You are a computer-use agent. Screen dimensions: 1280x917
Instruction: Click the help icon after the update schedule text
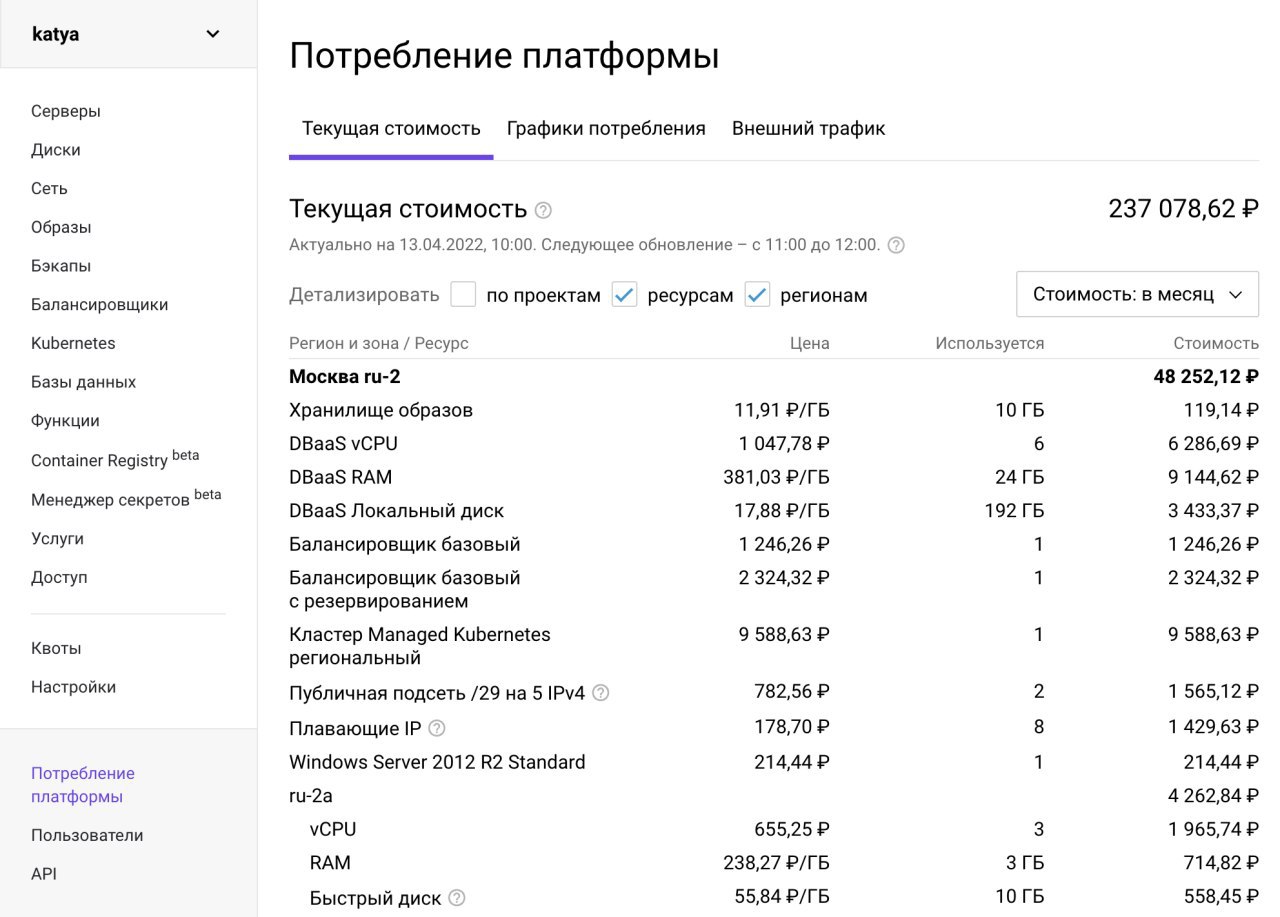897,243
